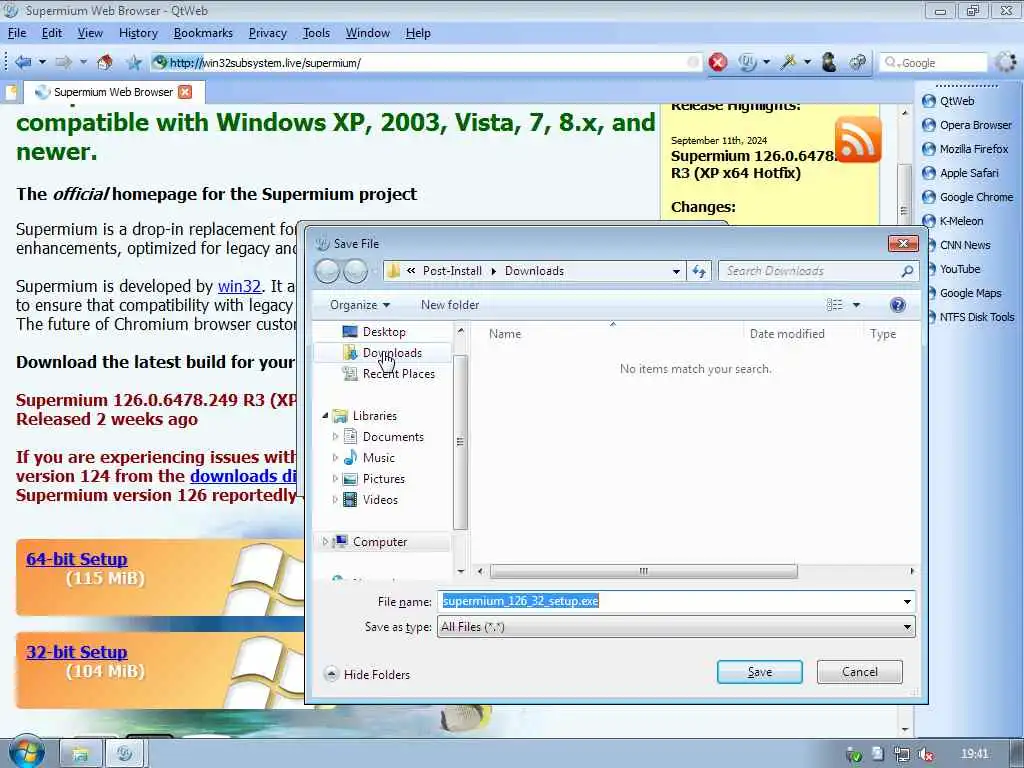This screenshot has height=768, width=1024.
Task: Click the horizontal scrollbar in the file list
Action: [x=643, y=571]
